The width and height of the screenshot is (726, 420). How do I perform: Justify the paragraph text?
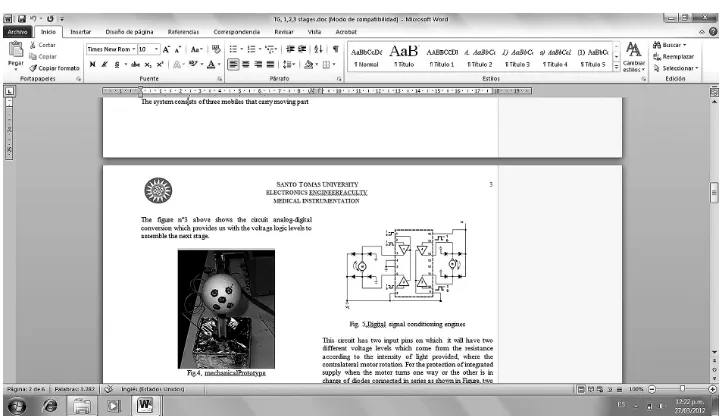point(270,64)
